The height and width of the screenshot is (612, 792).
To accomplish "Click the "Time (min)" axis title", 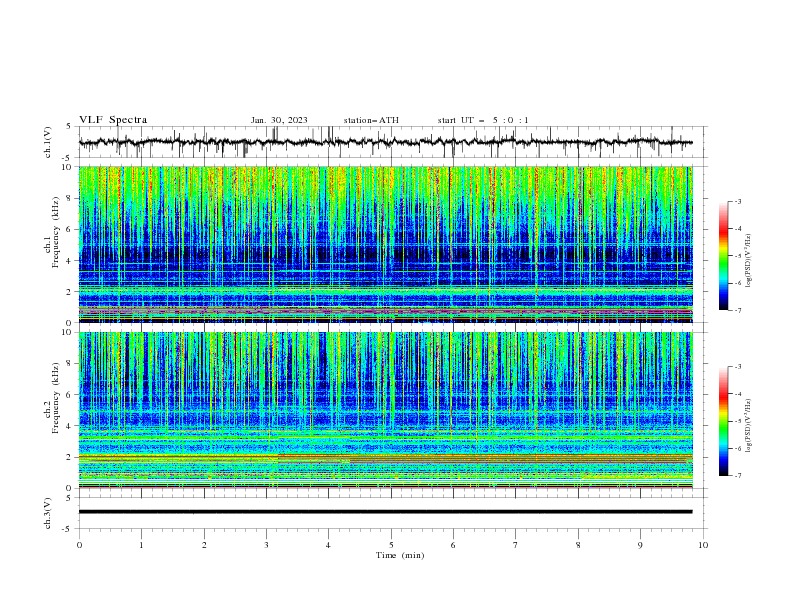I will coord(400,555).
